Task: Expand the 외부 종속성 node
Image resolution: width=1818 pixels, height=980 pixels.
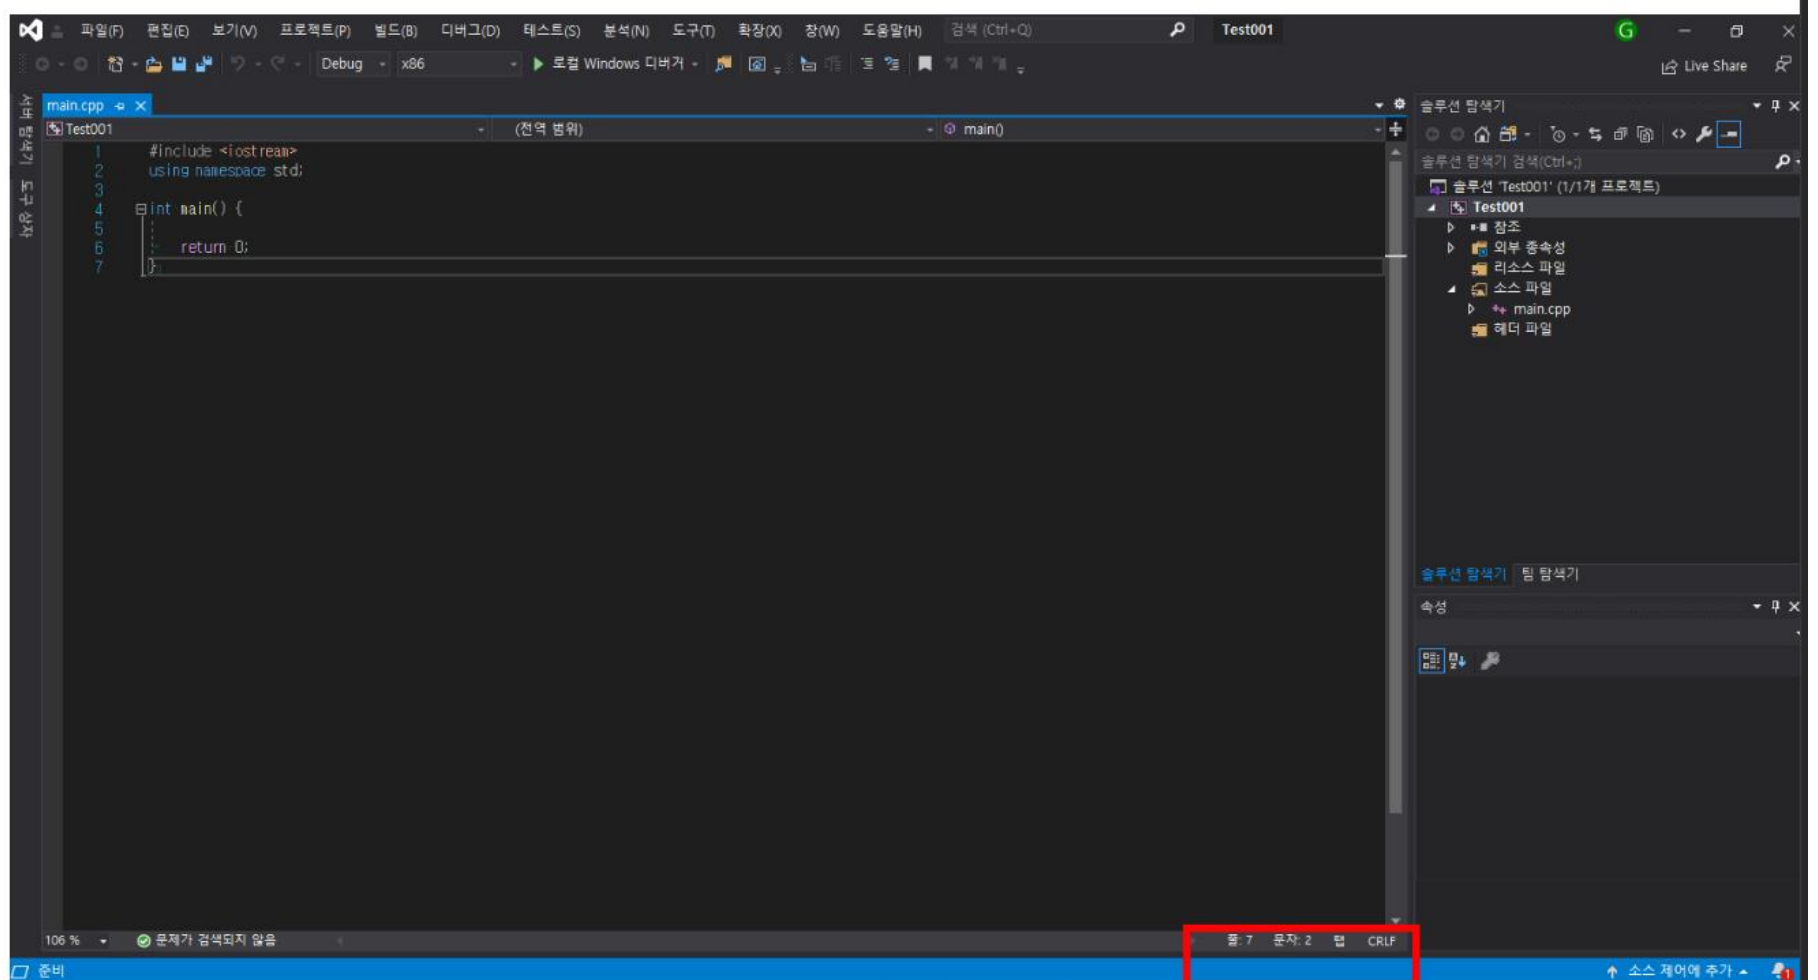Action: tap(1451, 248)
